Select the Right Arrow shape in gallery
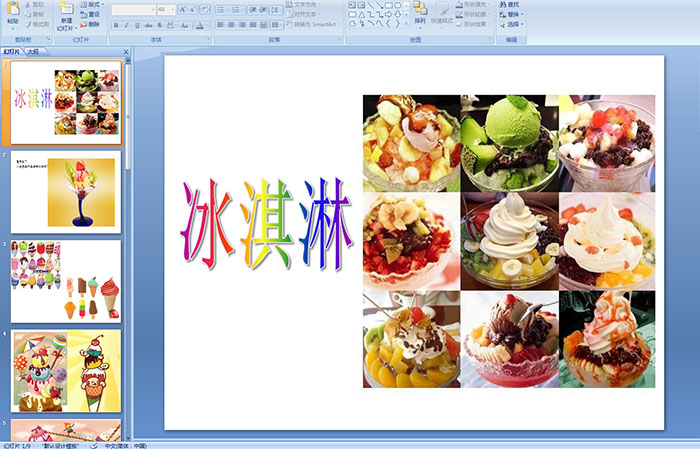 pyautogui.click(x=389, y=15)
